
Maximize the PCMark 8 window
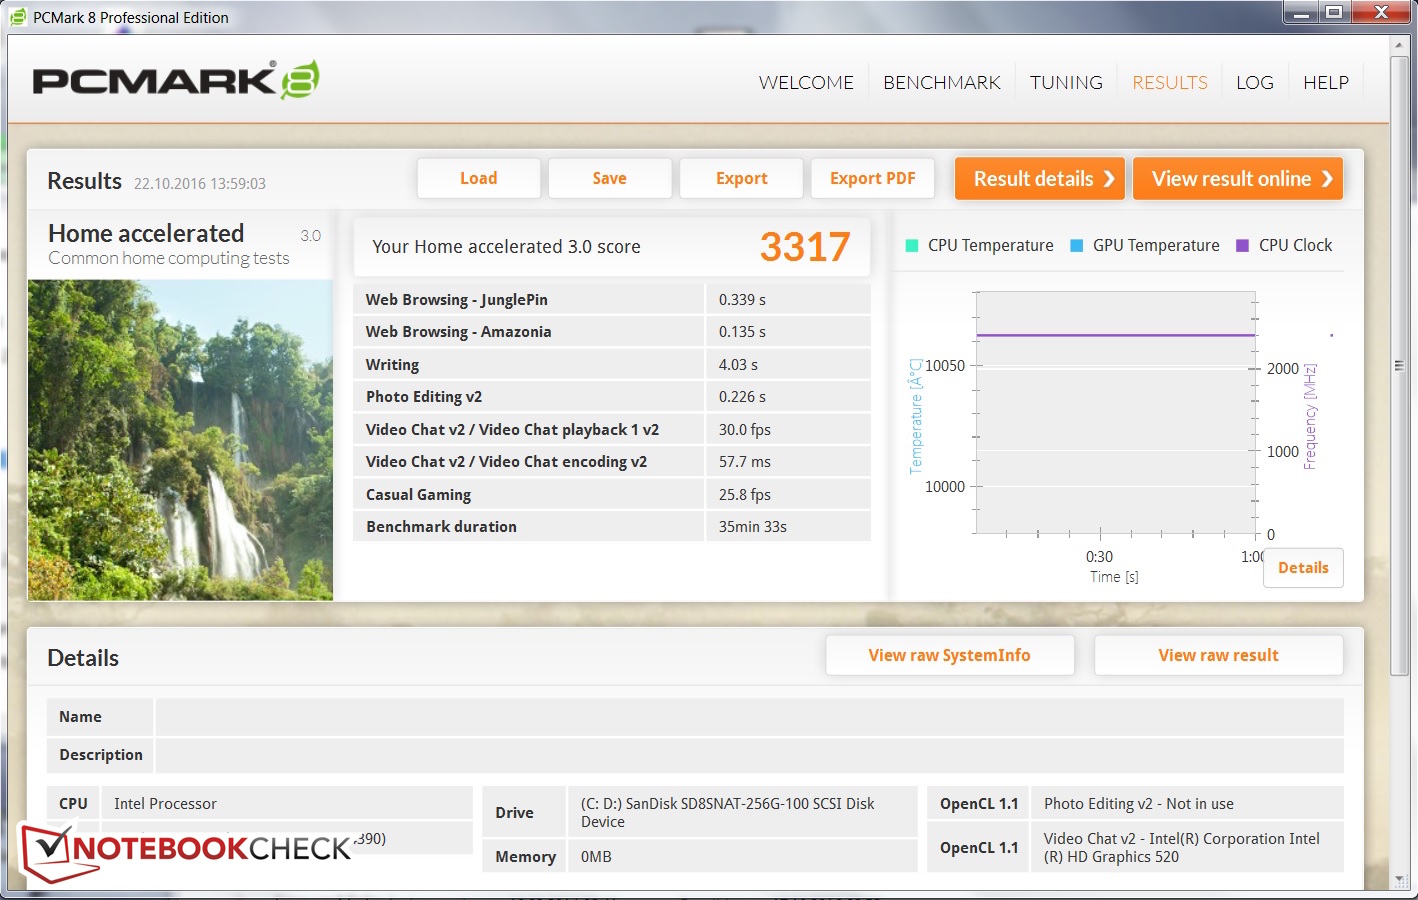(x=1334, y=13)
